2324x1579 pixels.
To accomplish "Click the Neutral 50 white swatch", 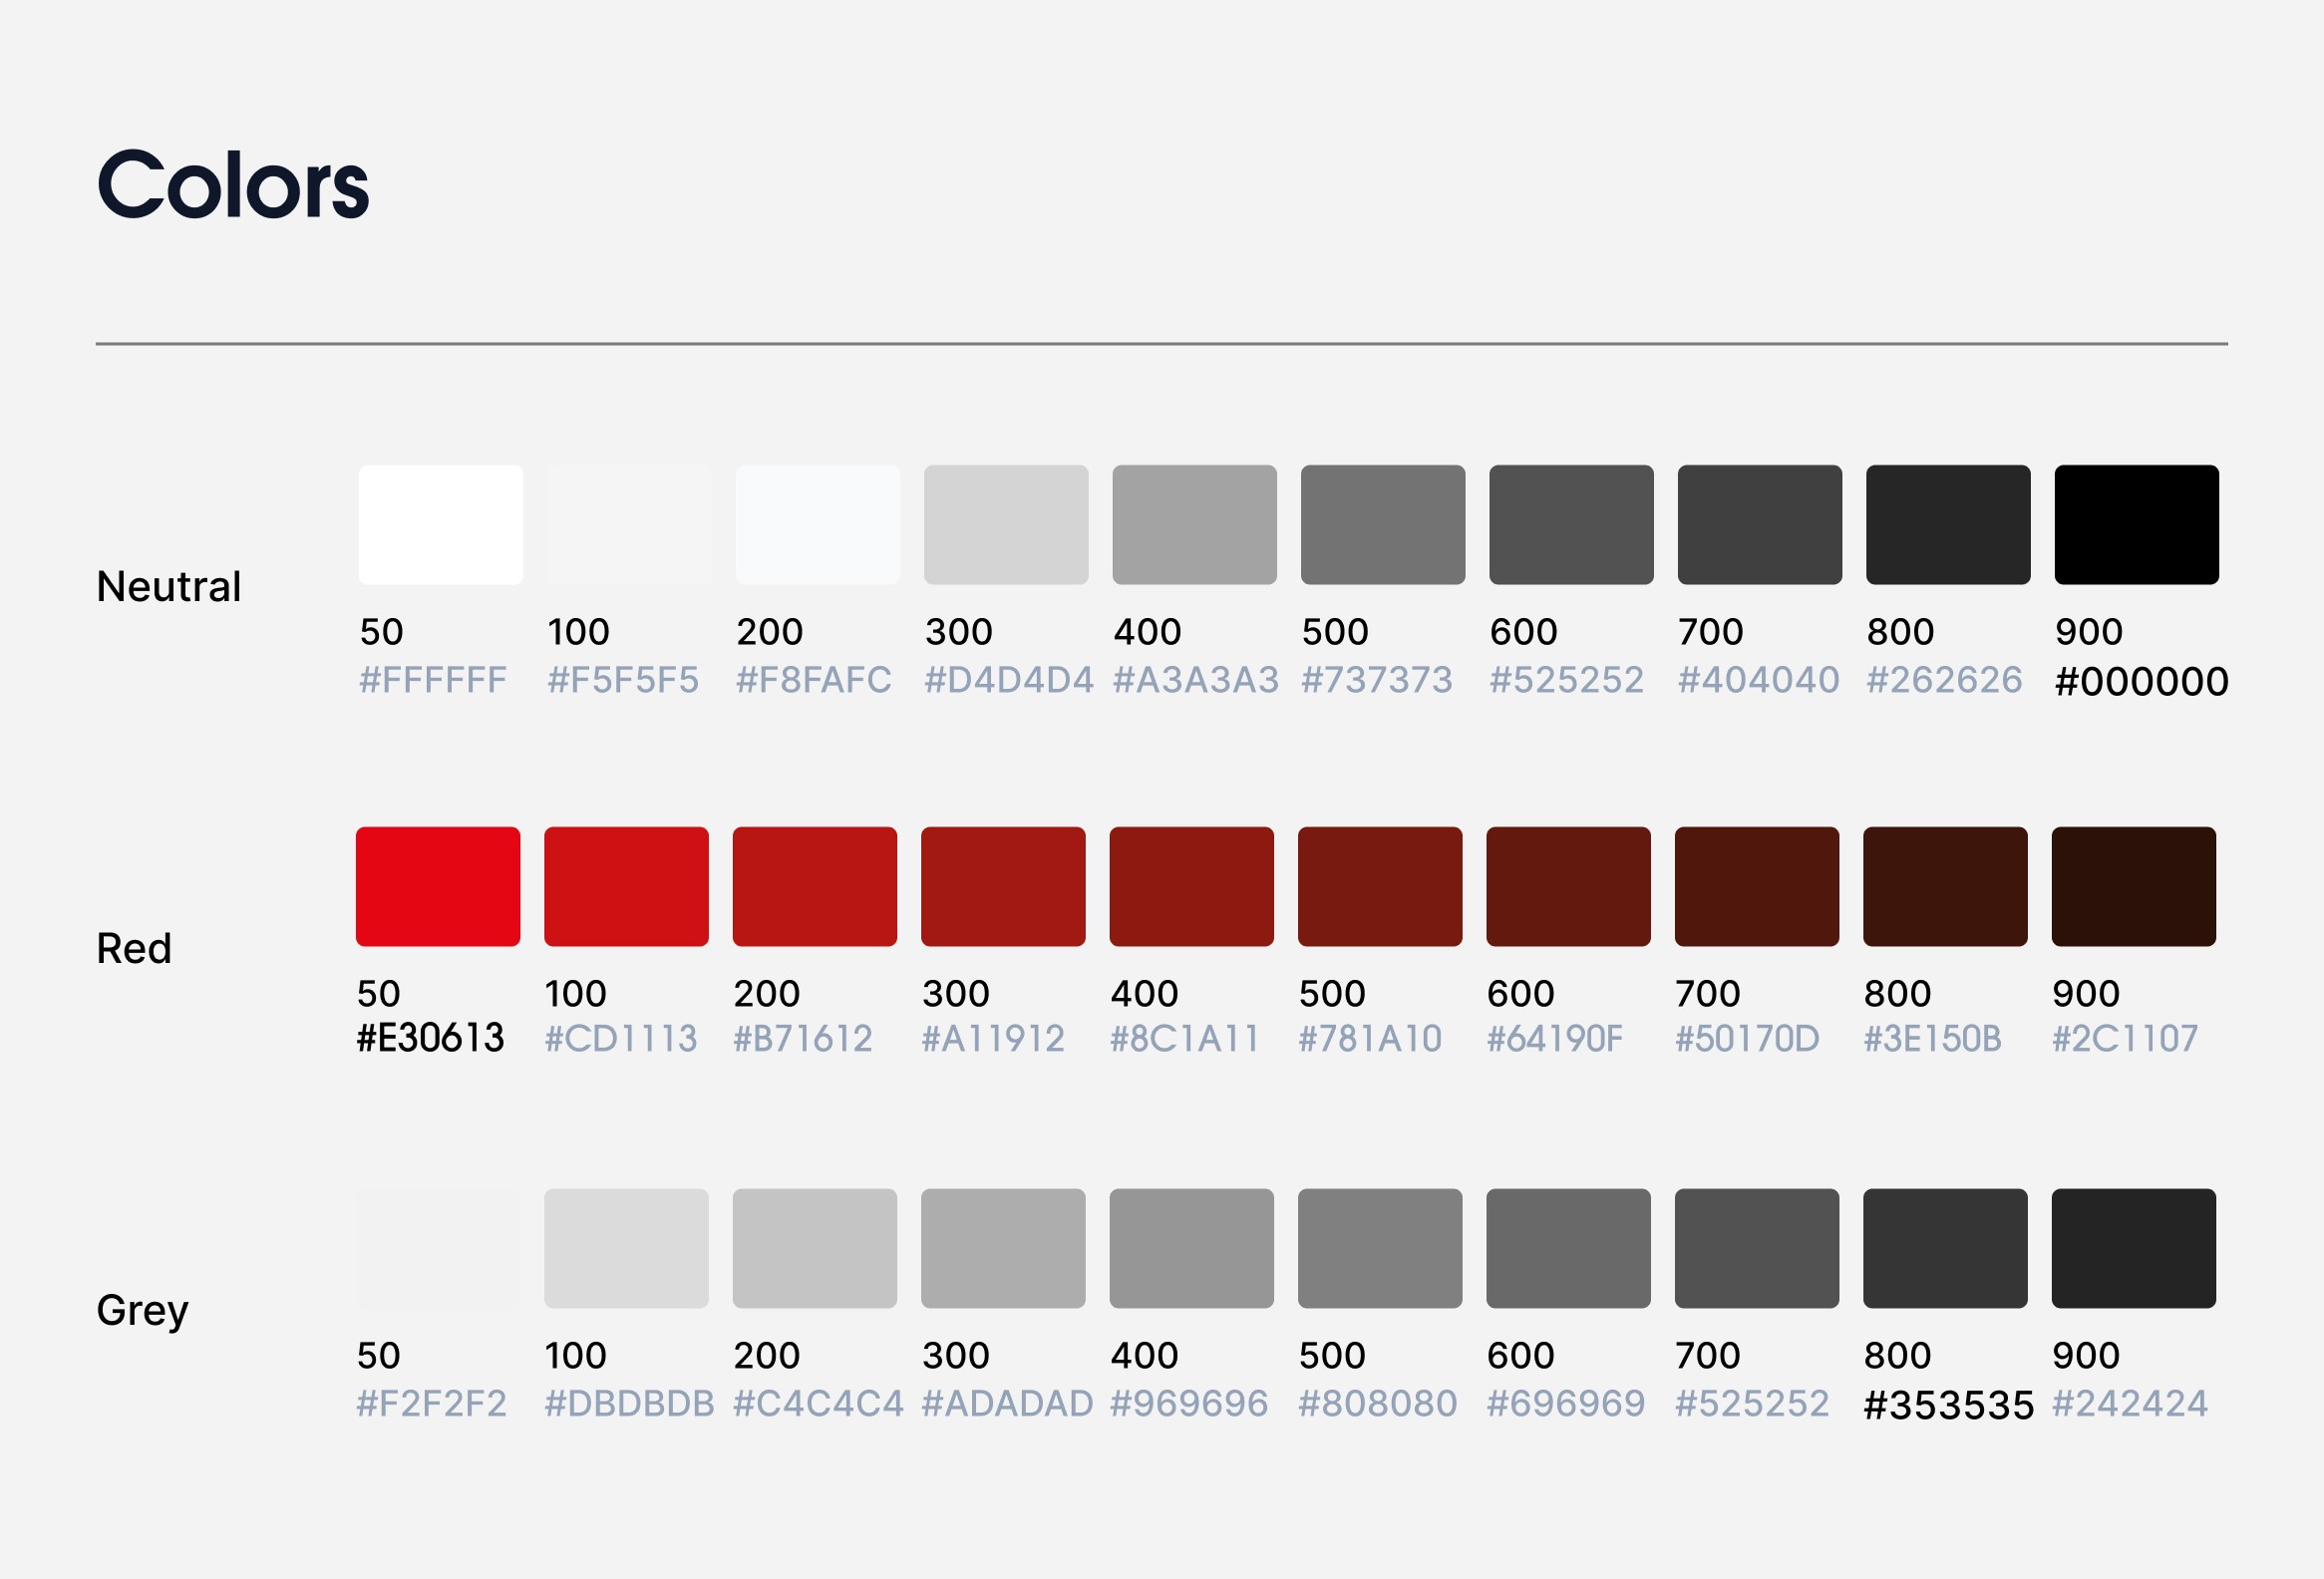I will pyautogui.click(x=440, y=524).
